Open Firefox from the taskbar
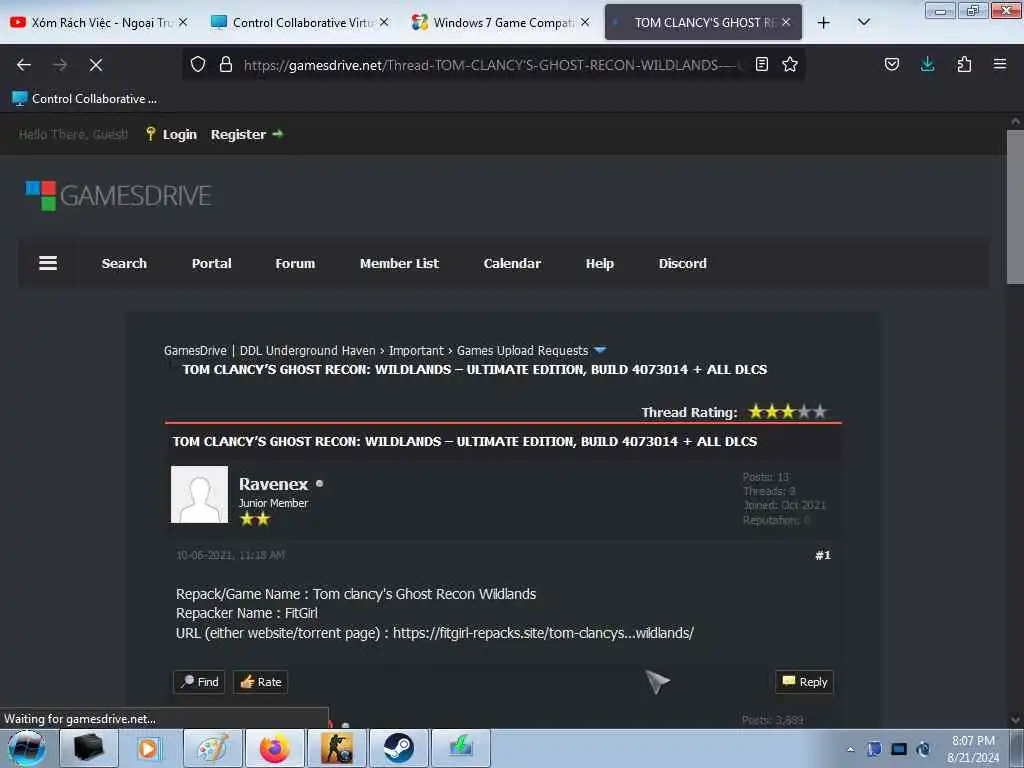Viewport: 1024px width, 768px height. 275,748
